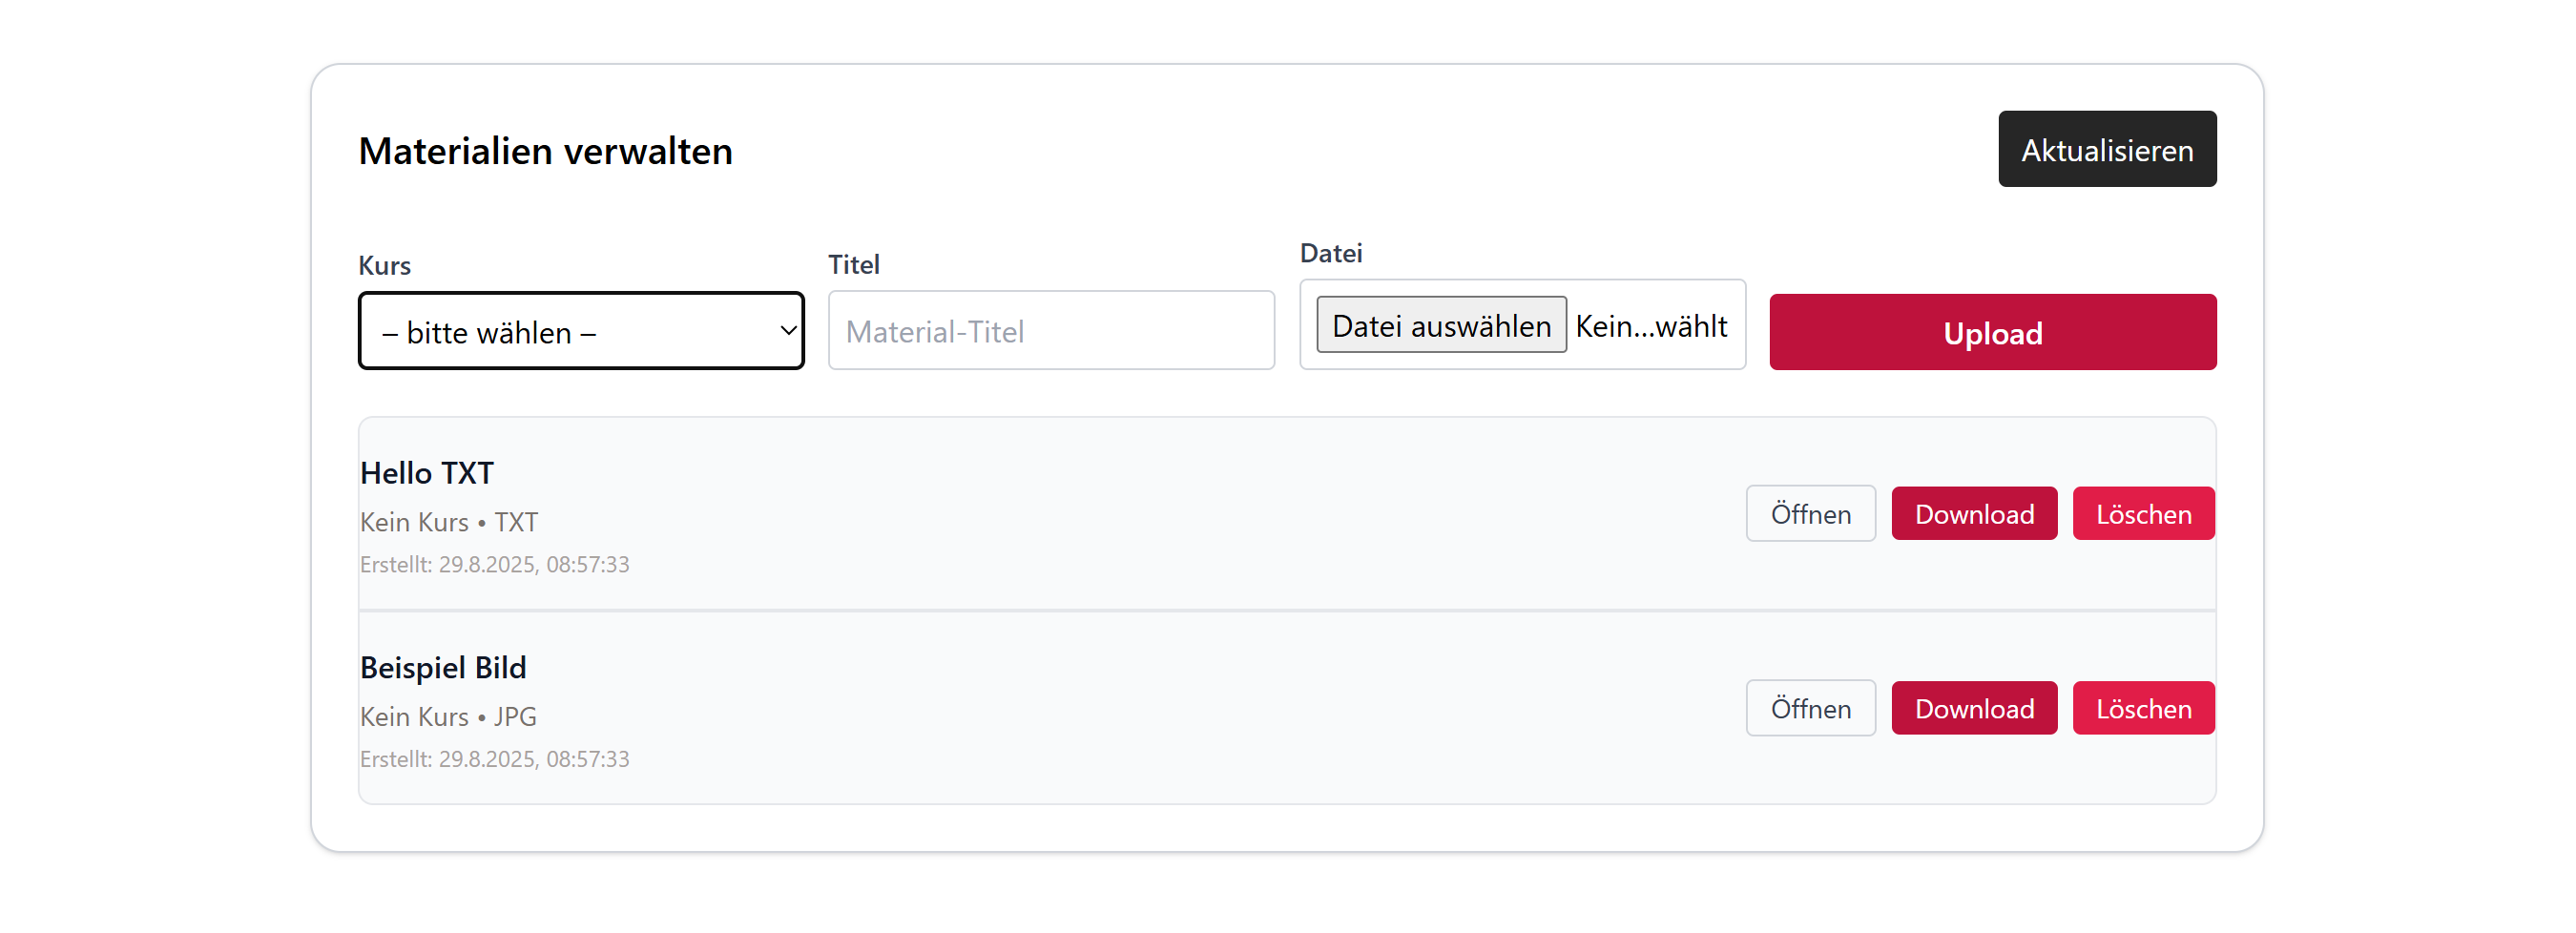The height and width of the screenshot is (933, 2576).
Task: Delete the Beispiel Bild material
Action: [x=2142, y=708]
